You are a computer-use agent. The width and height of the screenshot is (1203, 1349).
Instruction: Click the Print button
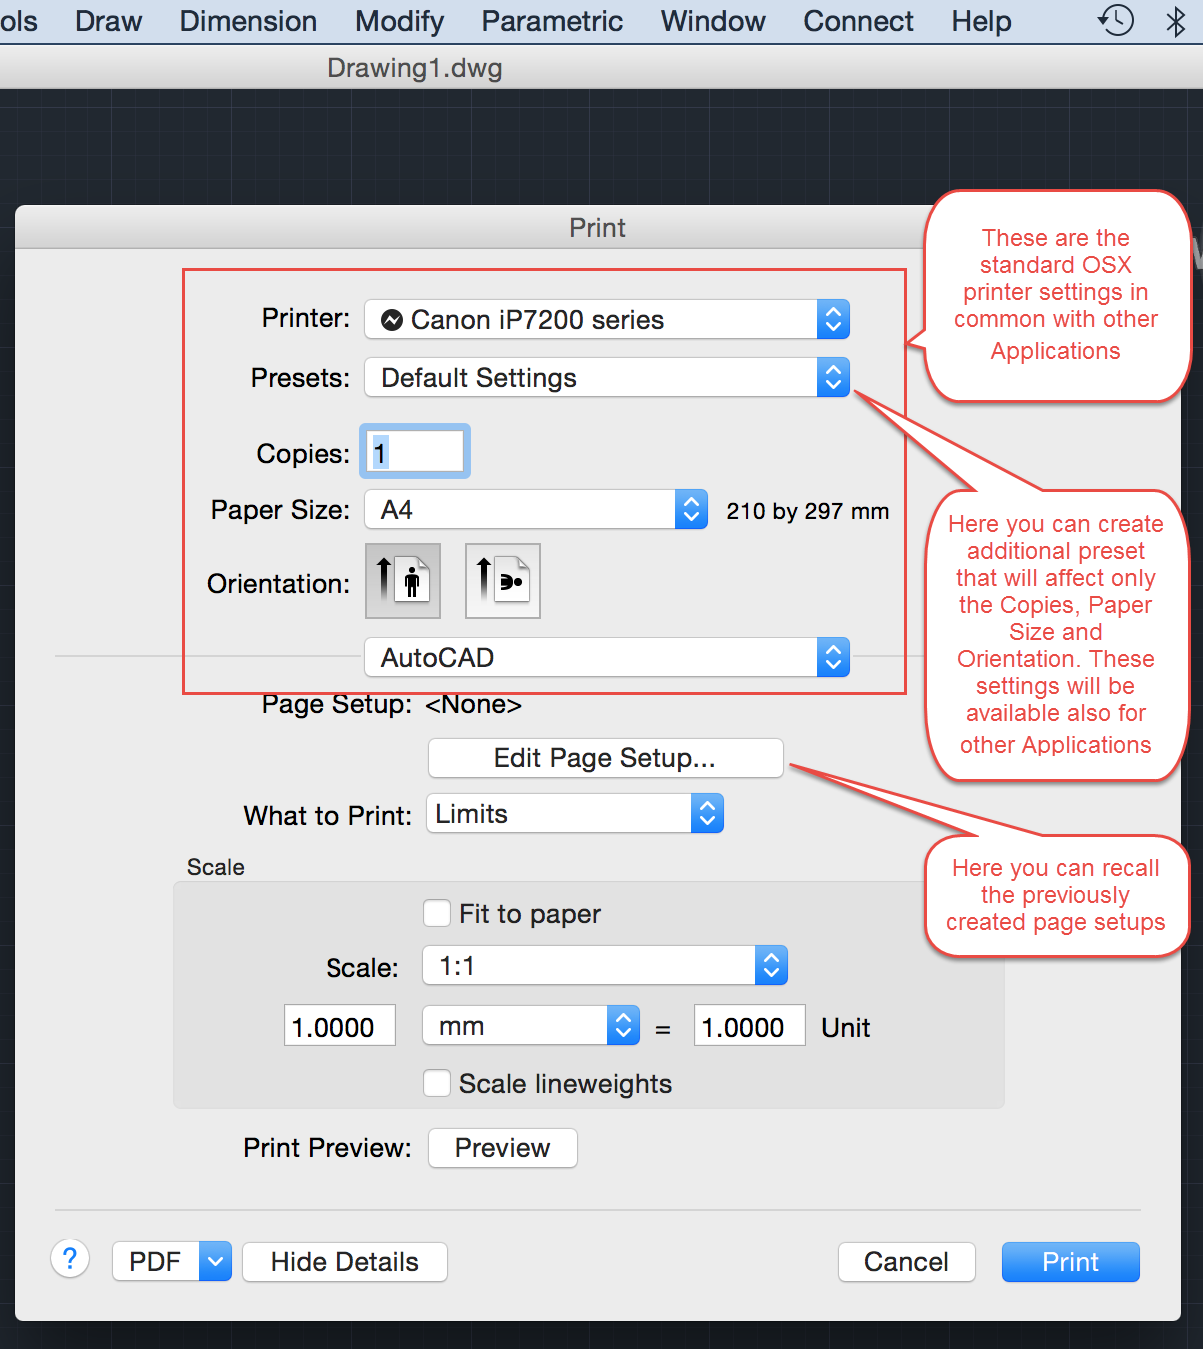click(1069, 1261)
